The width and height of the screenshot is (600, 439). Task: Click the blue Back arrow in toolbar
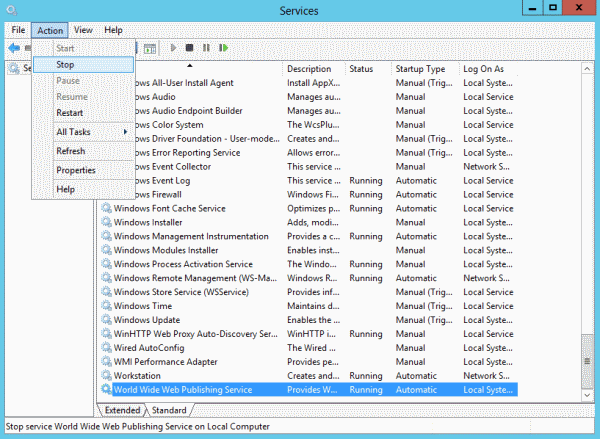[14, 48]
